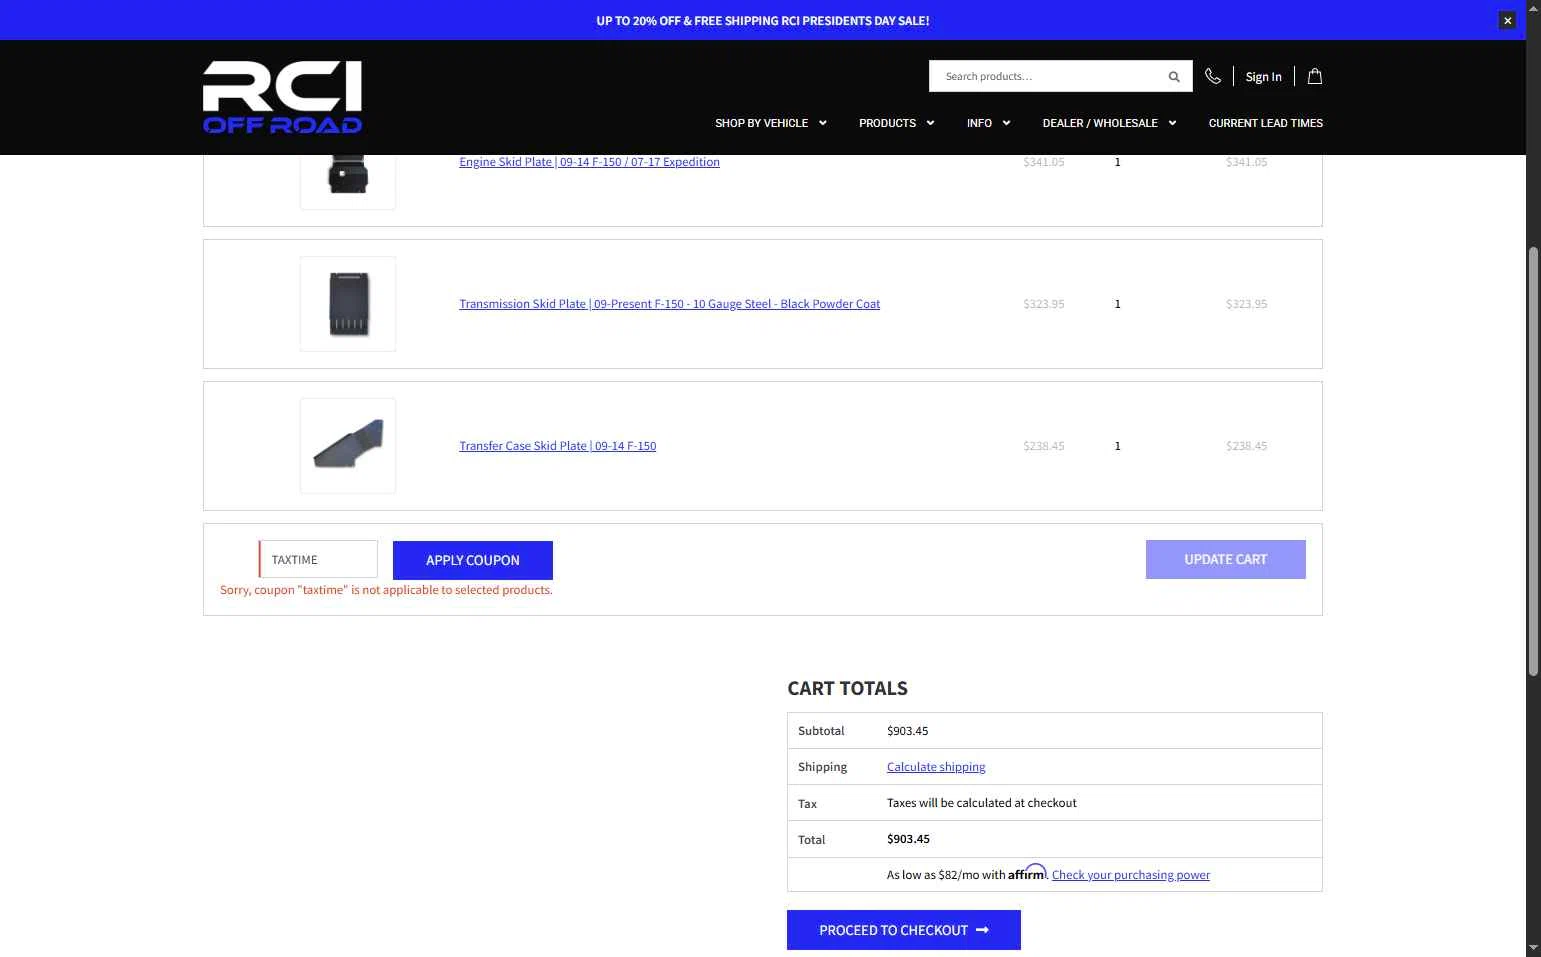Close the Presidents Day sale banner
Viewport: 1541px width, 957px height.
click(x=1507, y=20)
